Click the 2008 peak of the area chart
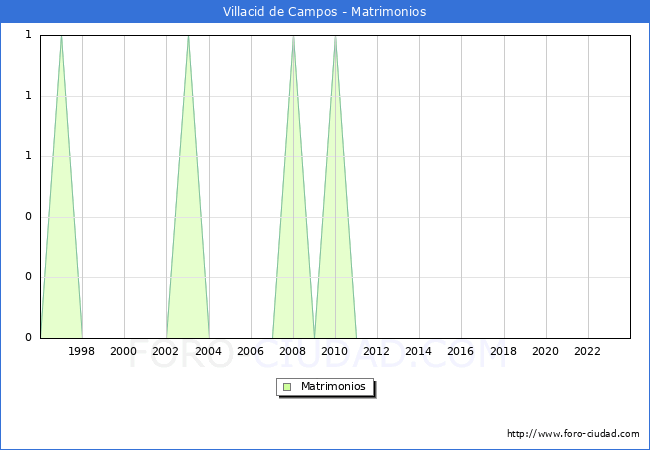650x450 pixels. click(x=293, y=37)
